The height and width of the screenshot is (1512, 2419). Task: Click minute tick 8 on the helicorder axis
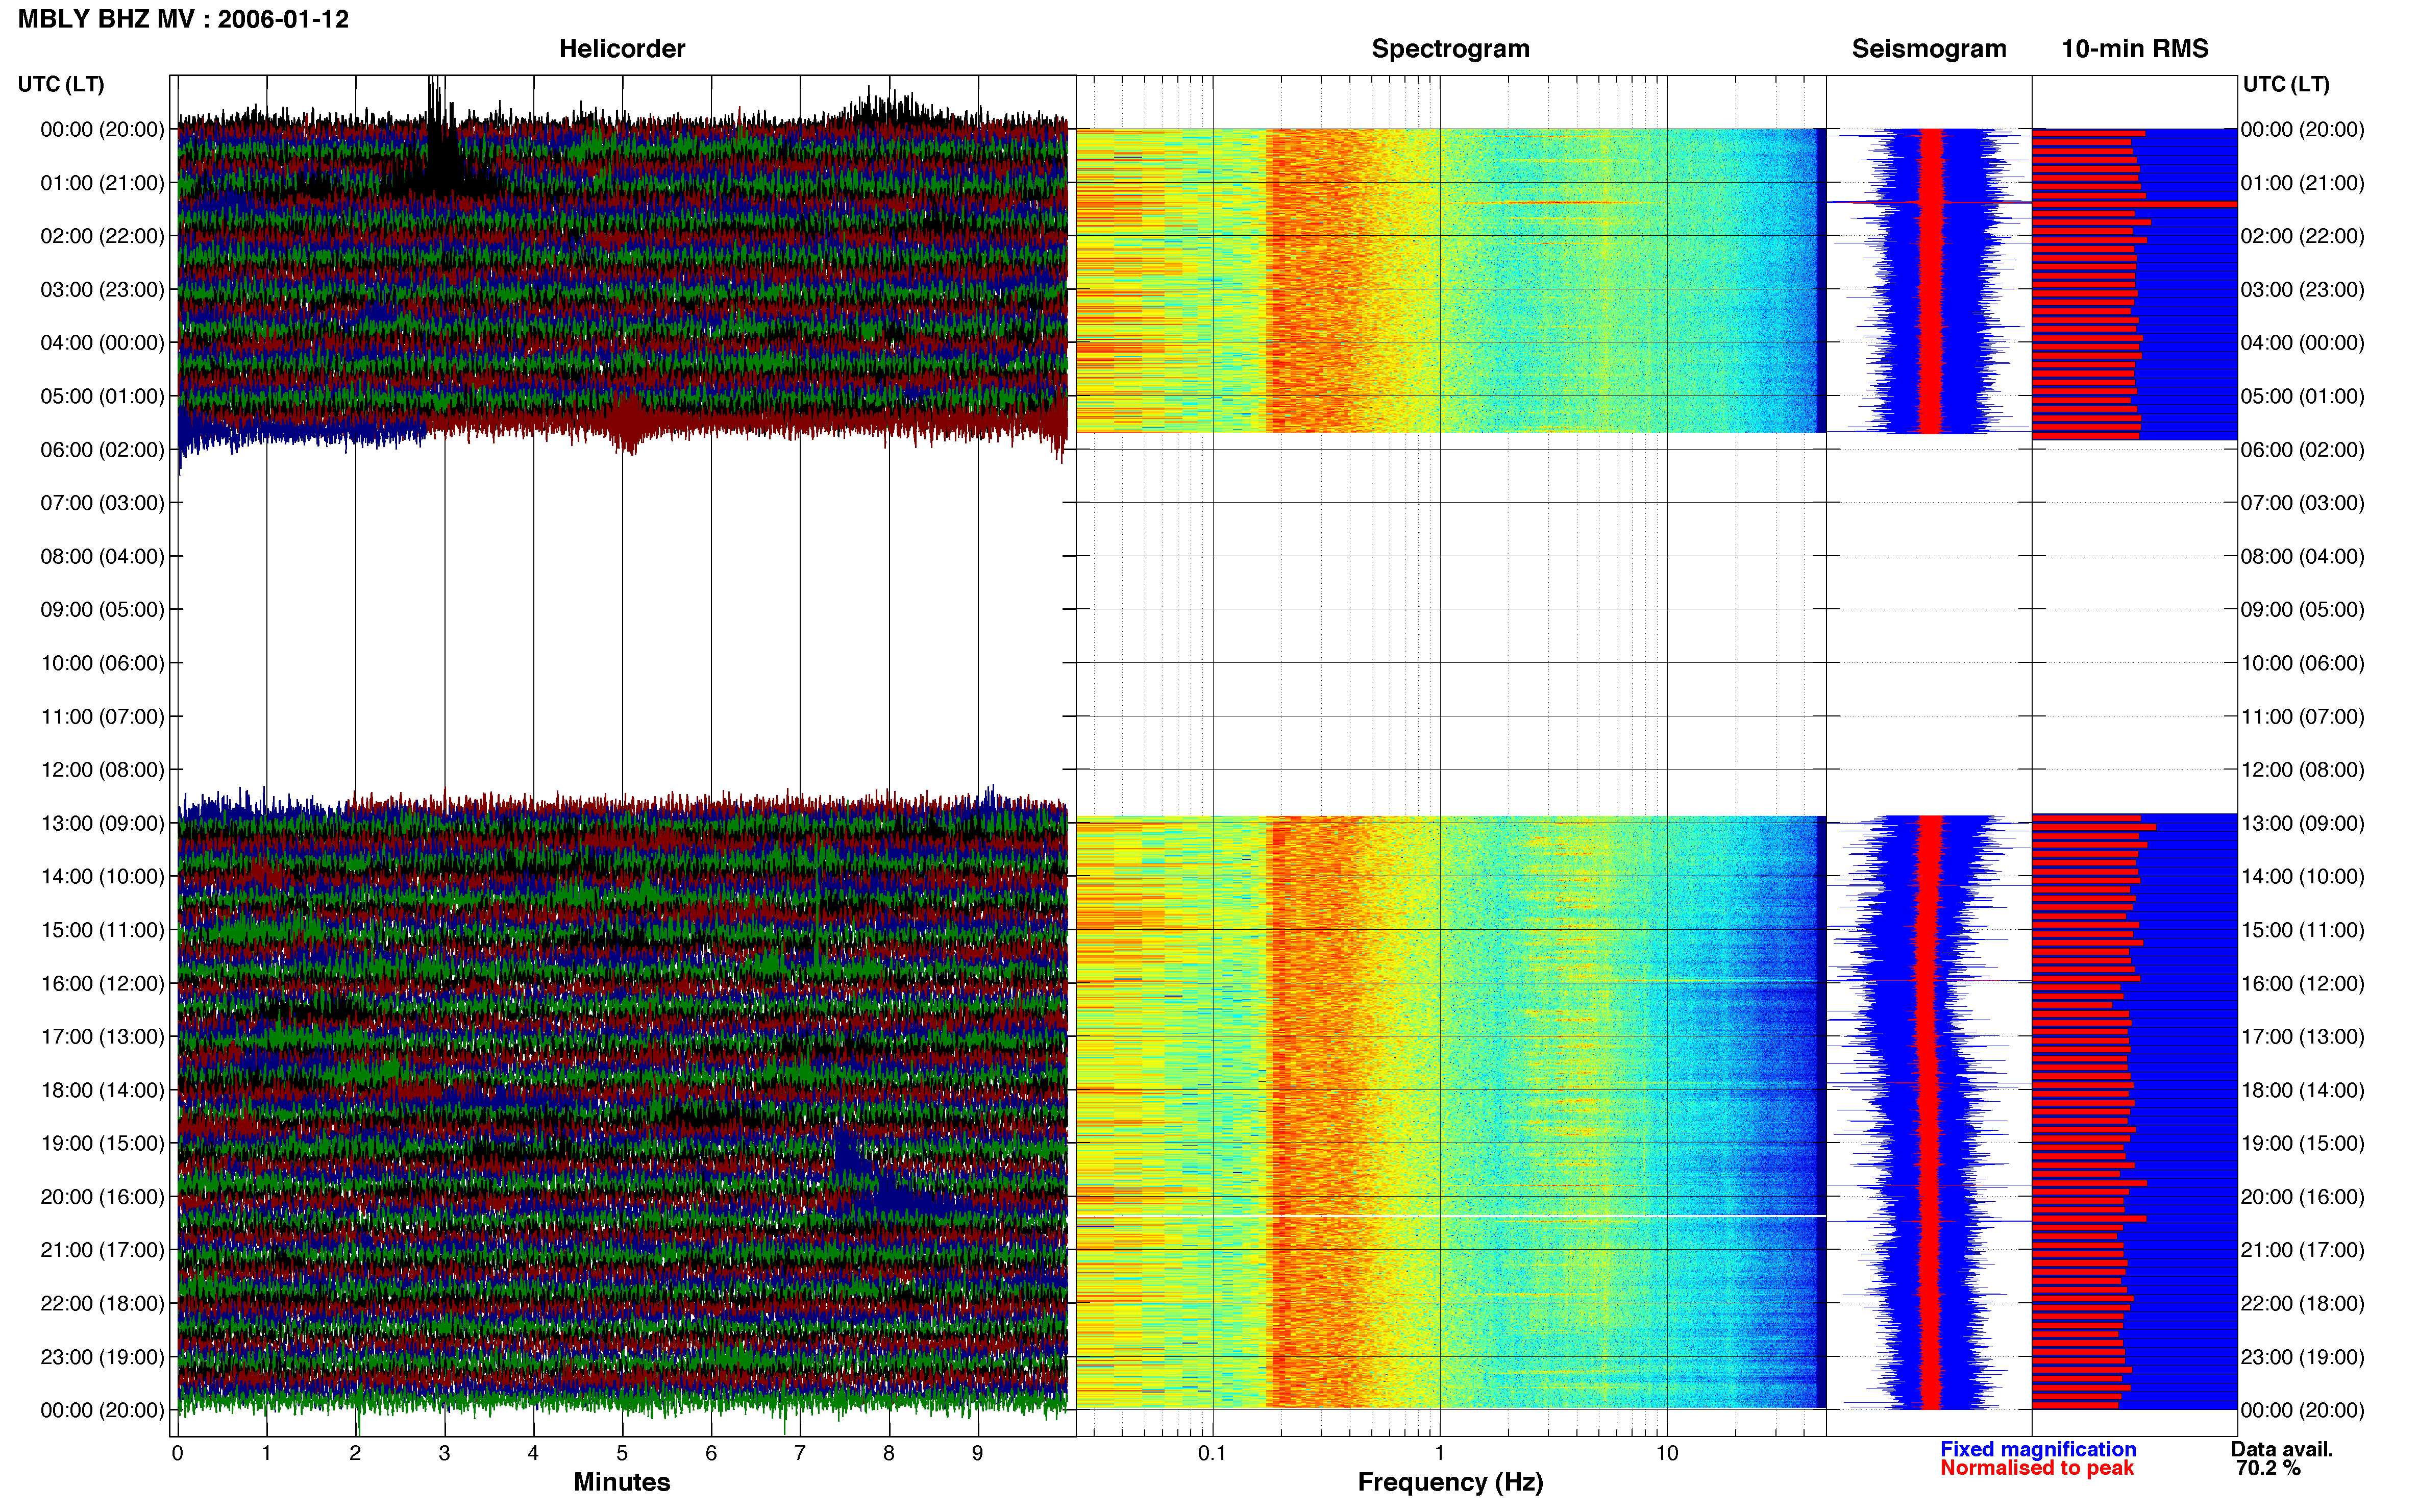(889, 1453)
